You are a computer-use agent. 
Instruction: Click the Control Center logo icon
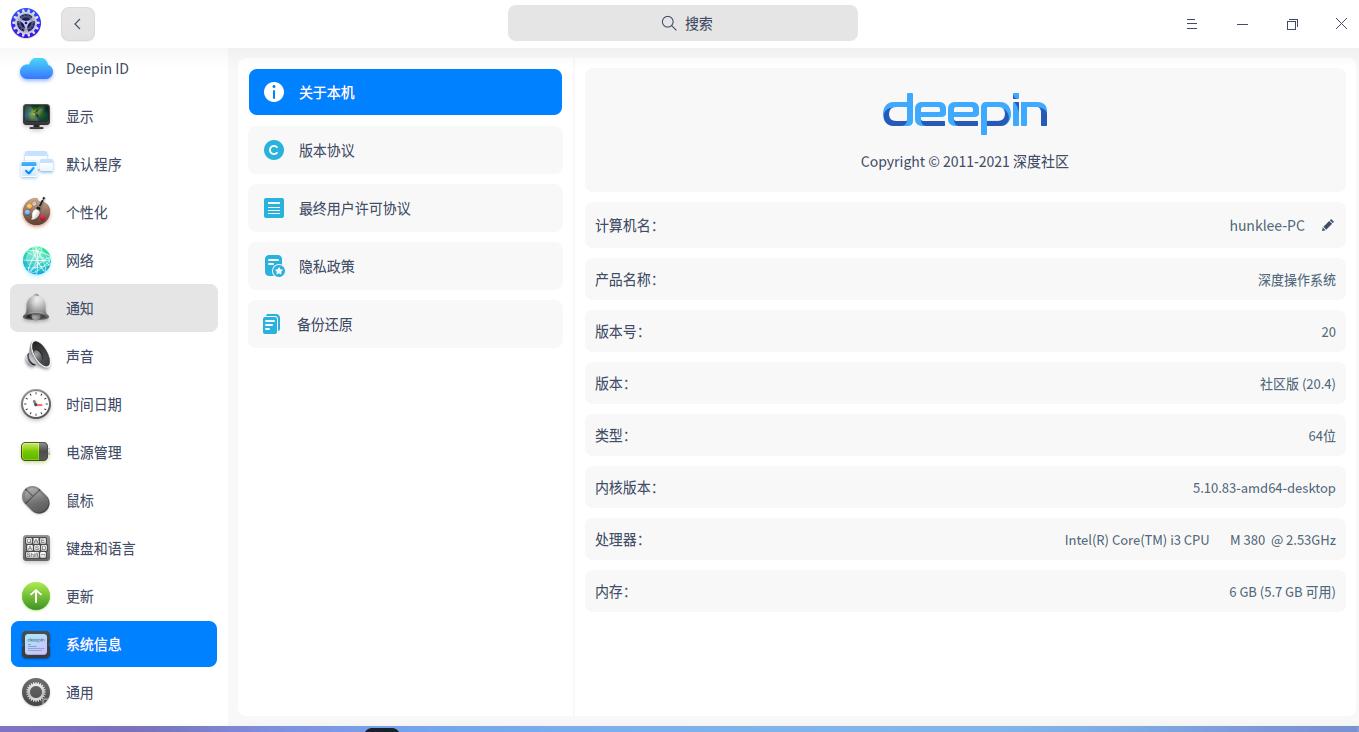tap(26, 23)
